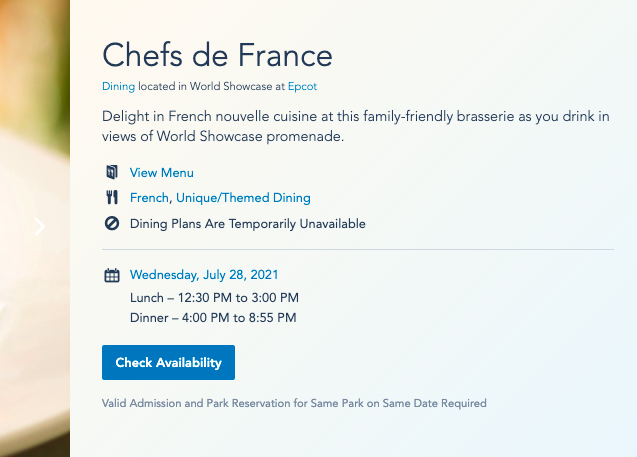Click the calendar icon beside the date
The width and height of the screenshot is (637, 457).
click(x=111, y=275)
